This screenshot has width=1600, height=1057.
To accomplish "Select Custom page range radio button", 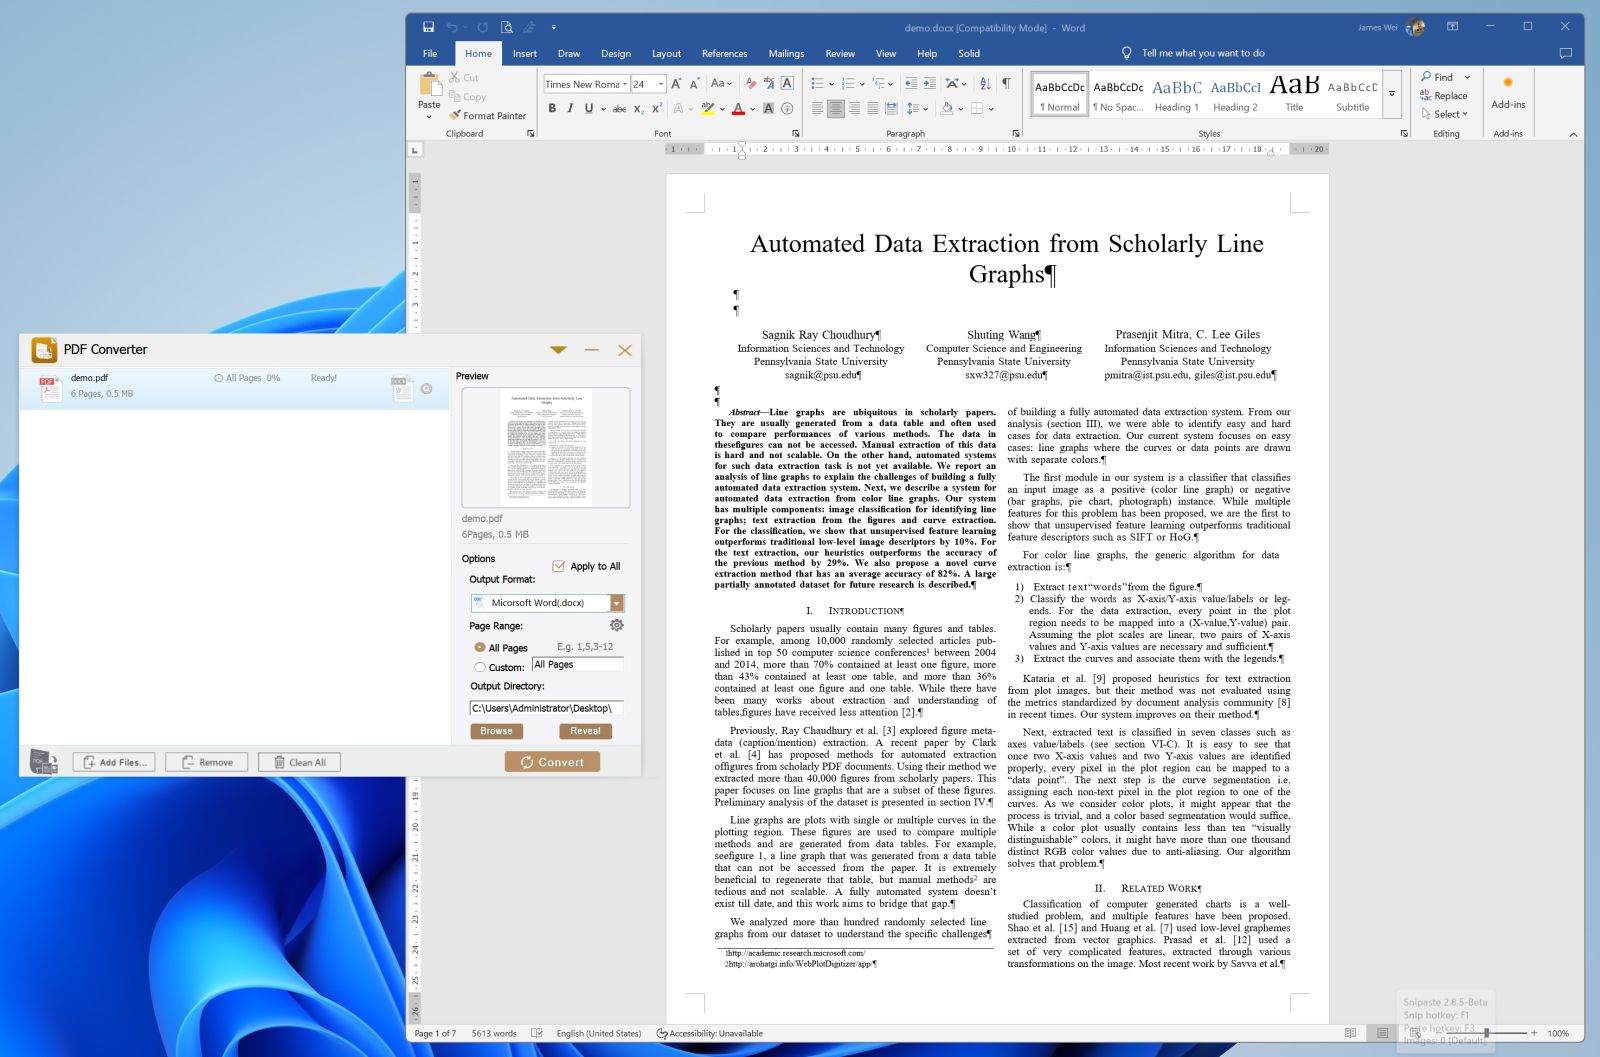I will [480, 667].
